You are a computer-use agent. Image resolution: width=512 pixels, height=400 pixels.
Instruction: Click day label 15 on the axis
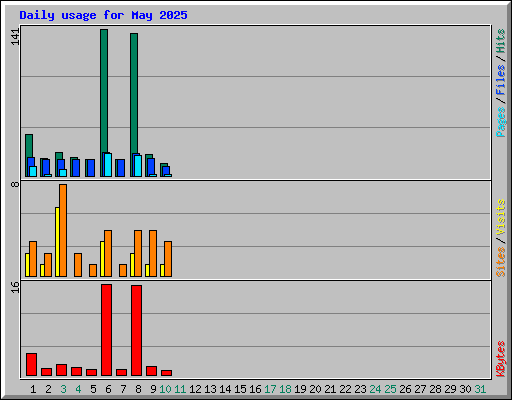coord(240,389)
